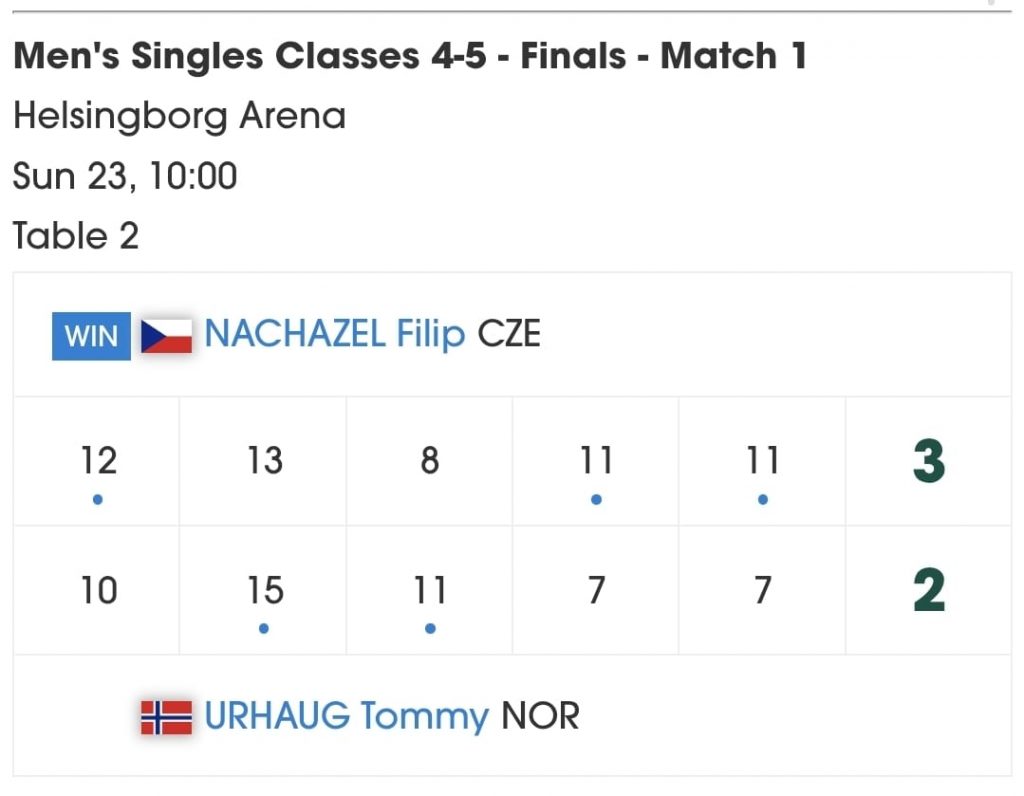This screenshot has width=1024, height=796.
Task: Click the CZE country code
Action: coord(509,334)
